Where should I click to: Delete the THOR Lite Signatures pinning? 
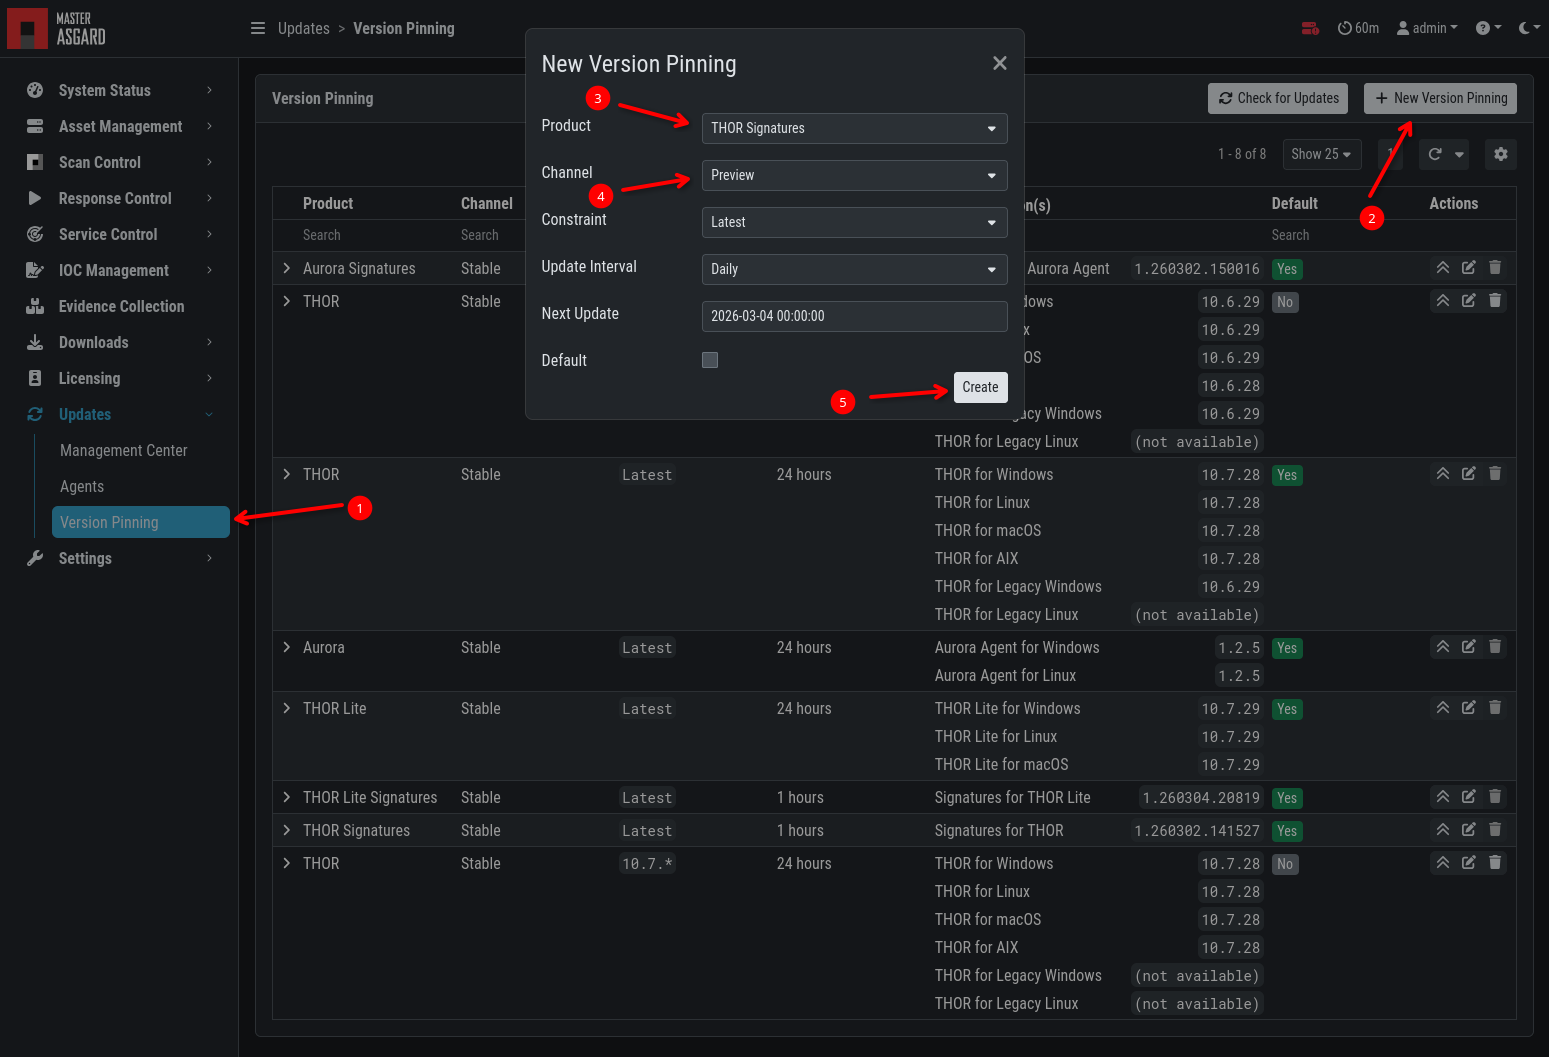1495,796
